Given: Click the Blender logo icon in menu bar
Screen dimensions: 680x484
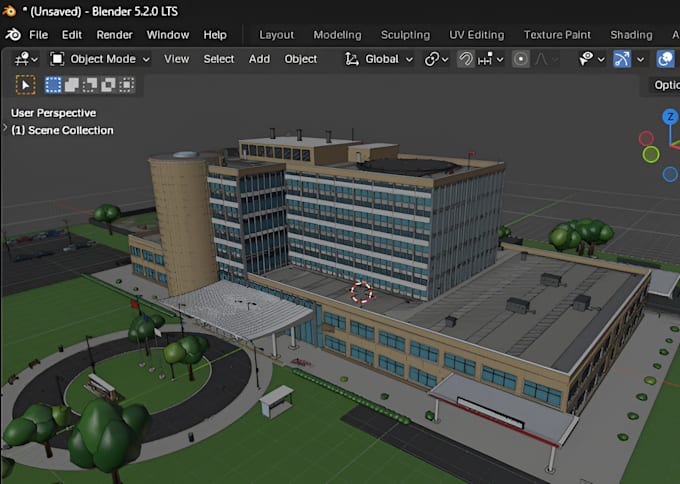Looking at the screenshot, I should coord(13,35).
